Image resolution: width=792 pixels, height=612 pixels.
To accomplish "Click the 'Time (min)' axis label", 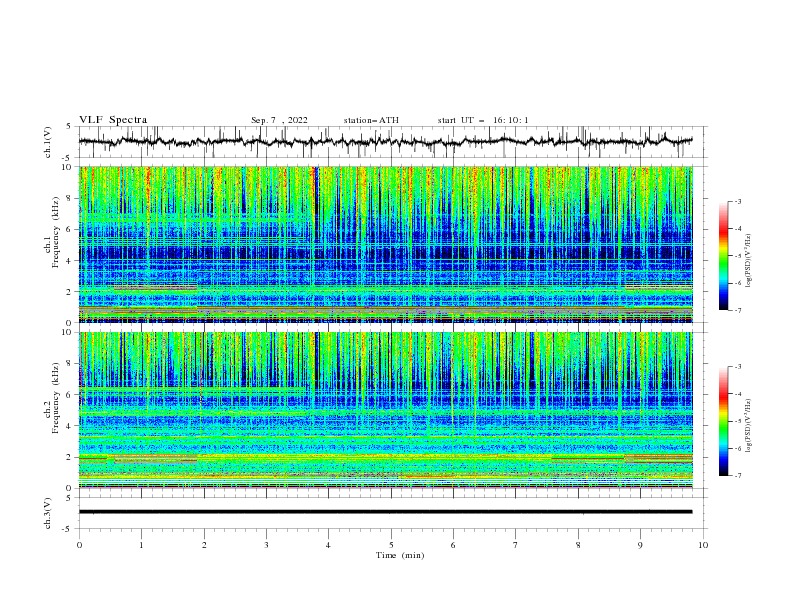I will pyautogui.click(x=400, y=555).
